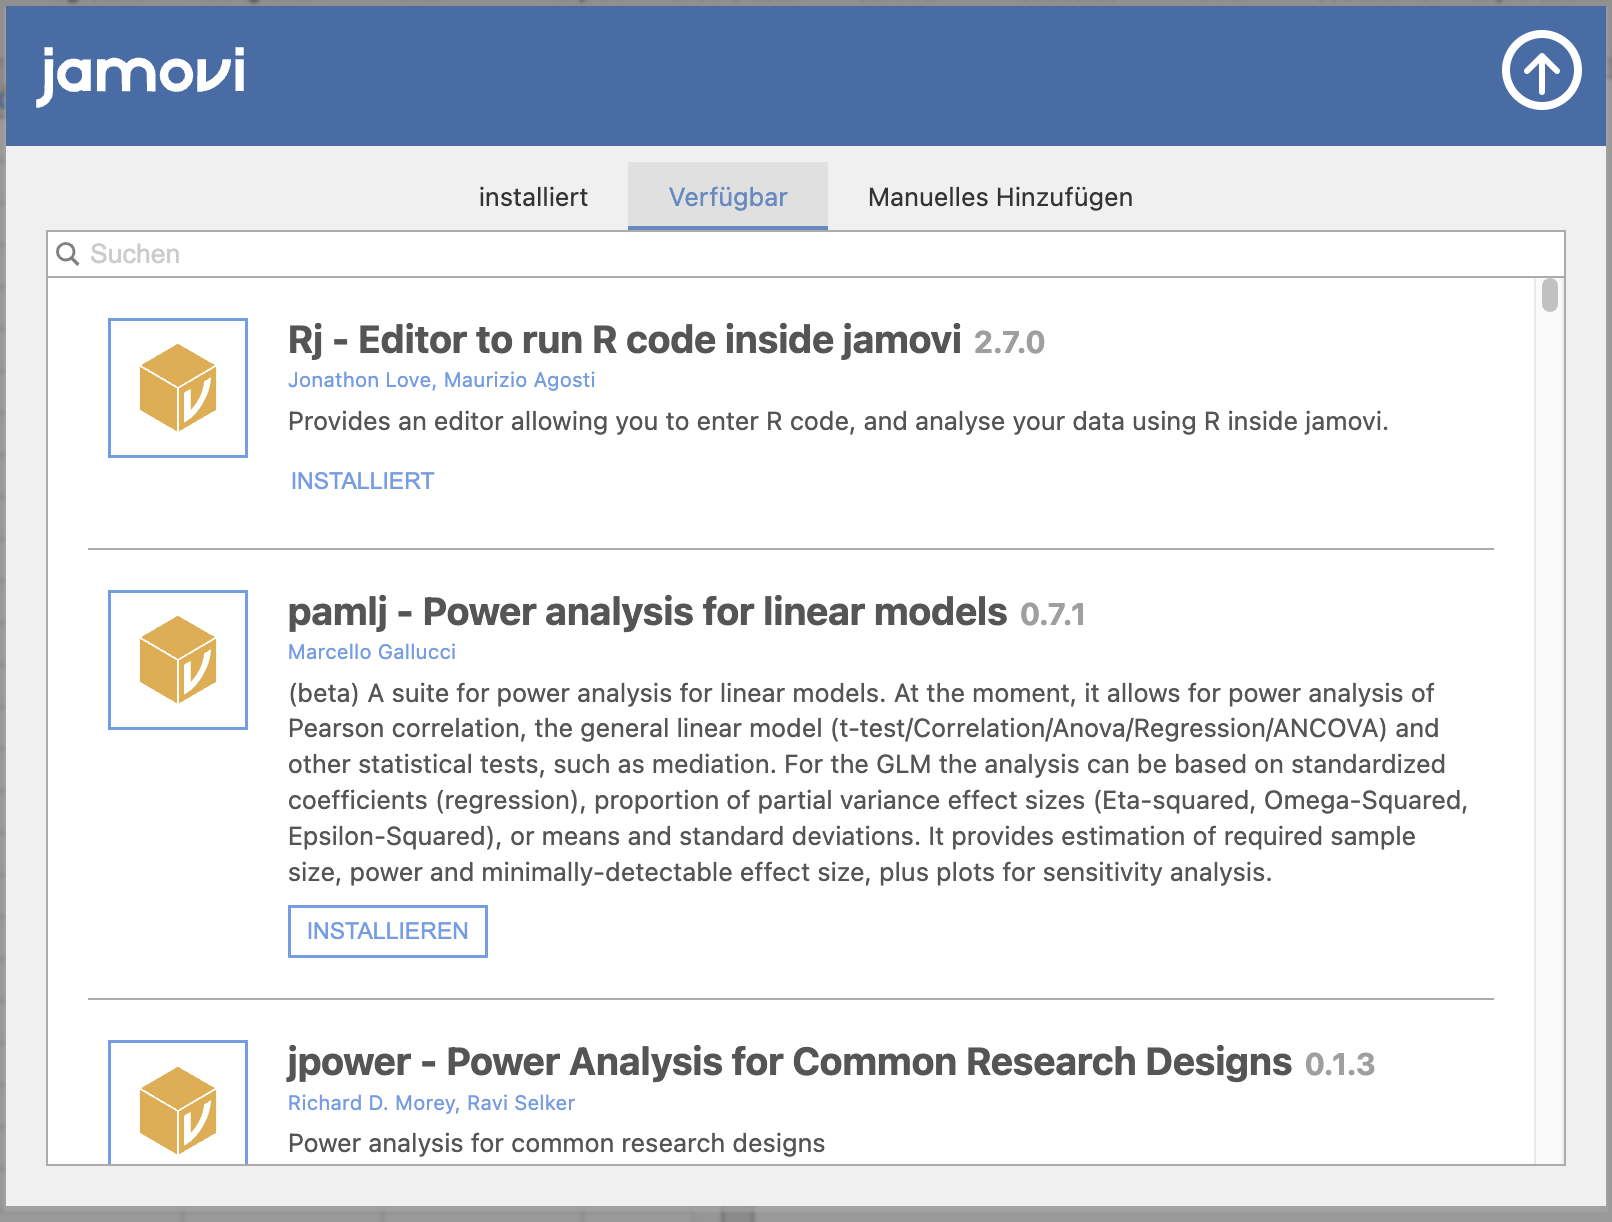Image resolution: width=1612 pixels, height=1222 pixels.
Task: Click the jpower - Power Analysis title
Action: (x=790, y=1062)
